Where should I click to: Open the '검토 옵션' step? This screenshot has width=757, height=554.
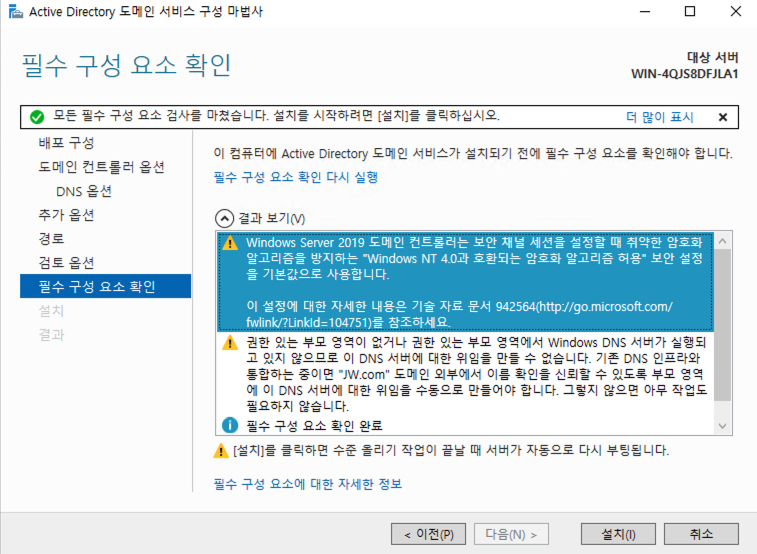click(66, 263)
